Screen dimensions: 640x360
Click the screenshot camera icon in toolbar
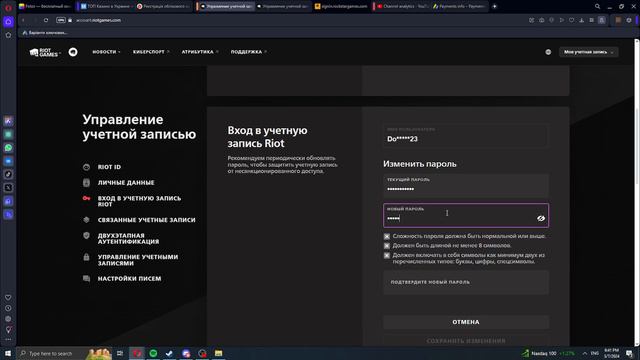pos(542,20)
